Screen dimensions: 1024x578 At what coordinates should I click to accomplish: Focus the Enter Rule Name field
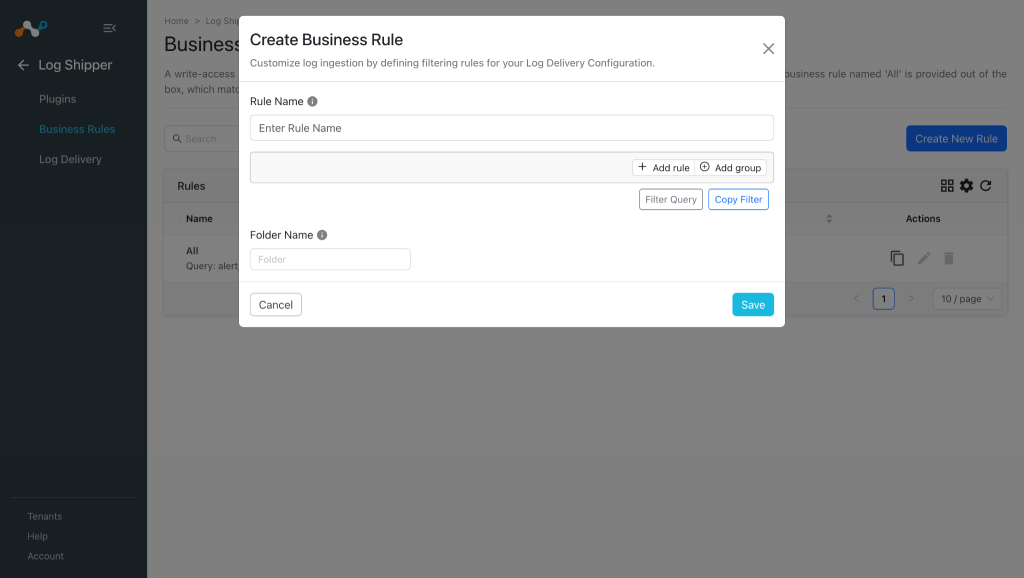(x=512, y=128)
